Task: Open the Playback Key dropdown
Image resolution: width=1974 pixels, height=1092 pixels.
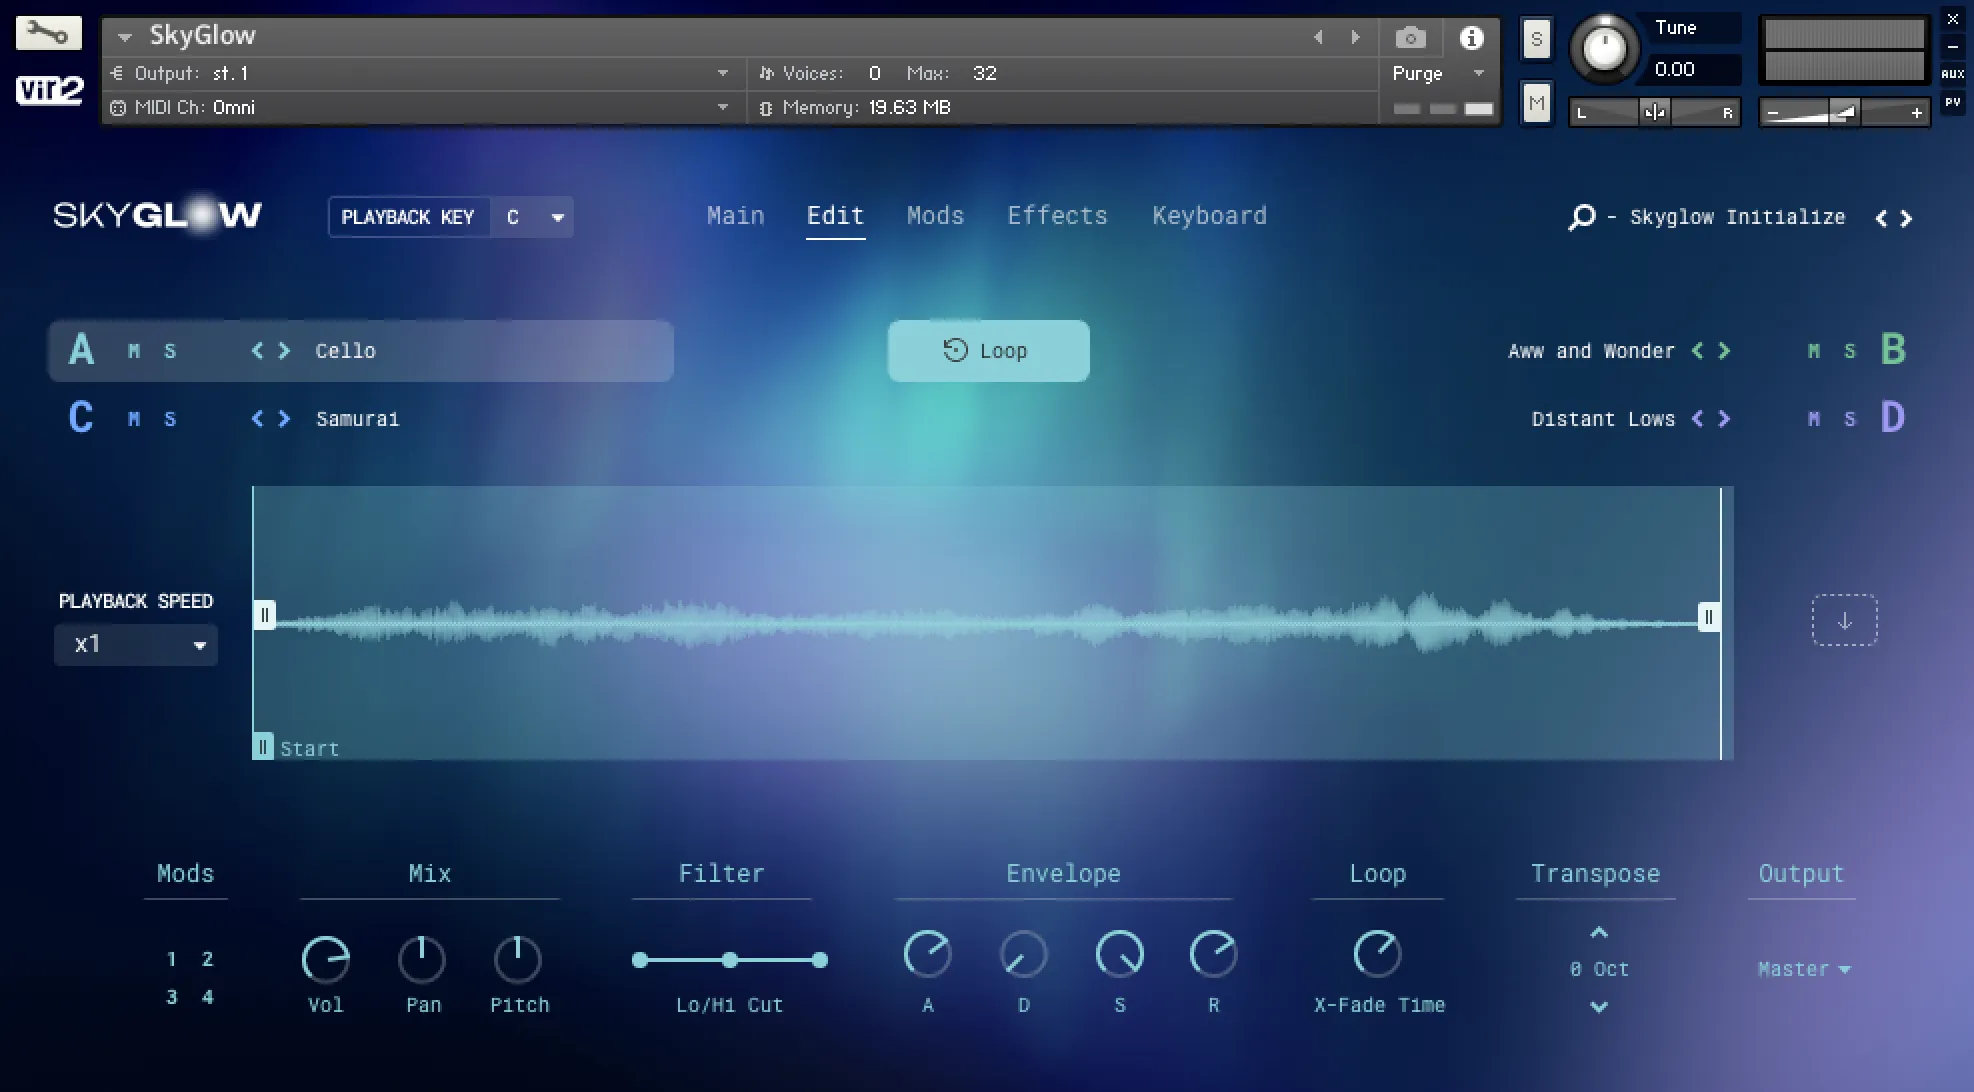Action: 533,217
